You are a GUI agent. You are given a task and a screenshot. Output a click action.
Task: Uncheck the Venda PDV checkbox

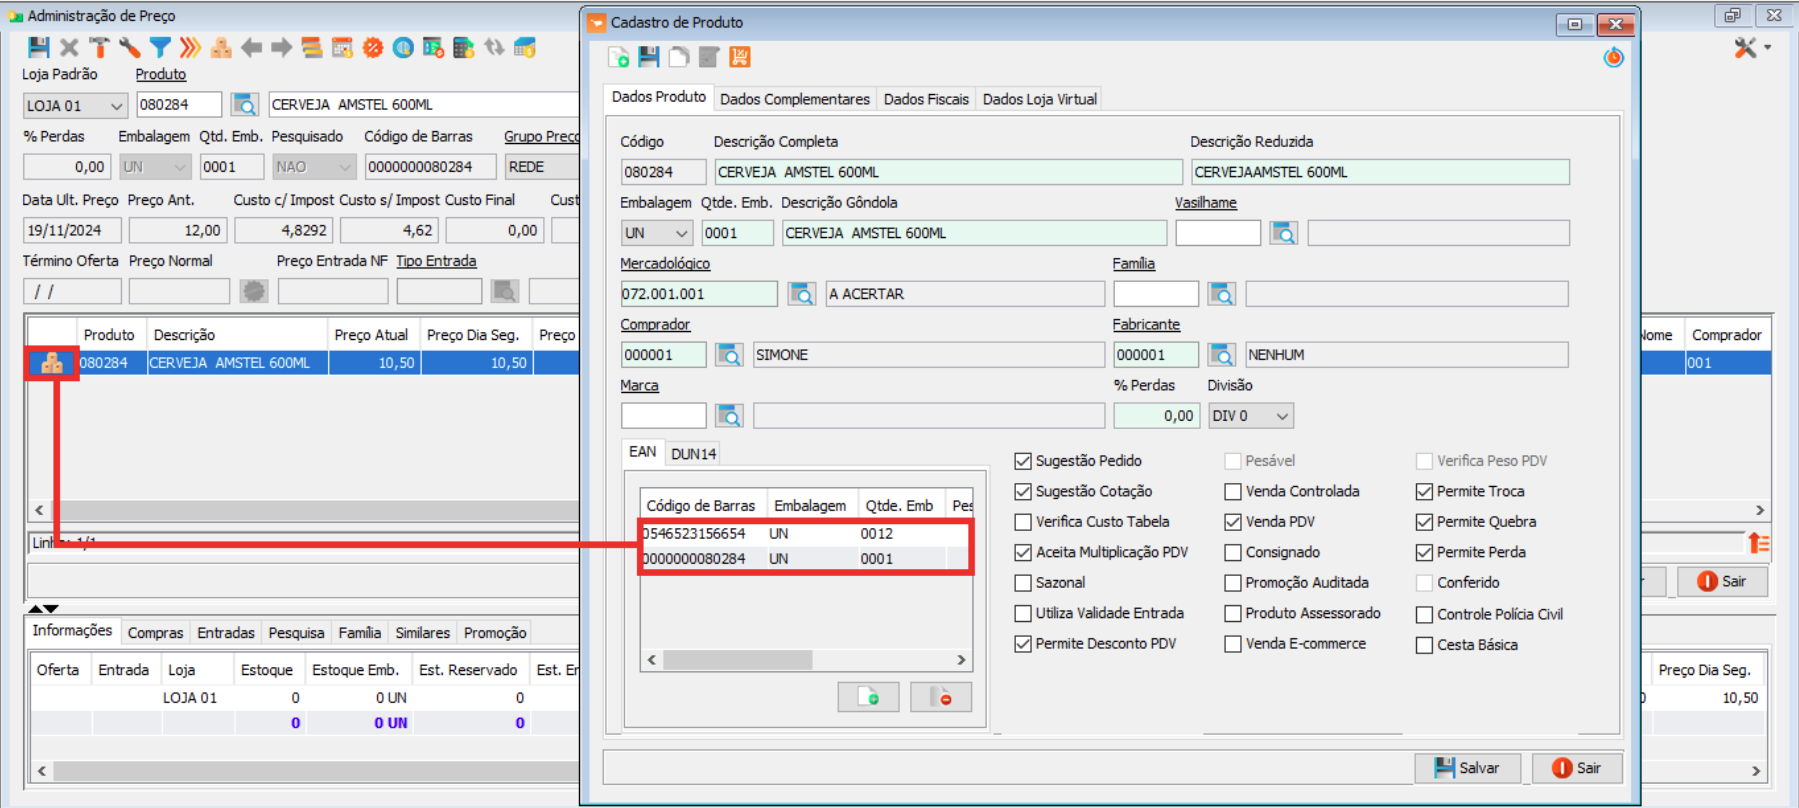pos(1233,522)
